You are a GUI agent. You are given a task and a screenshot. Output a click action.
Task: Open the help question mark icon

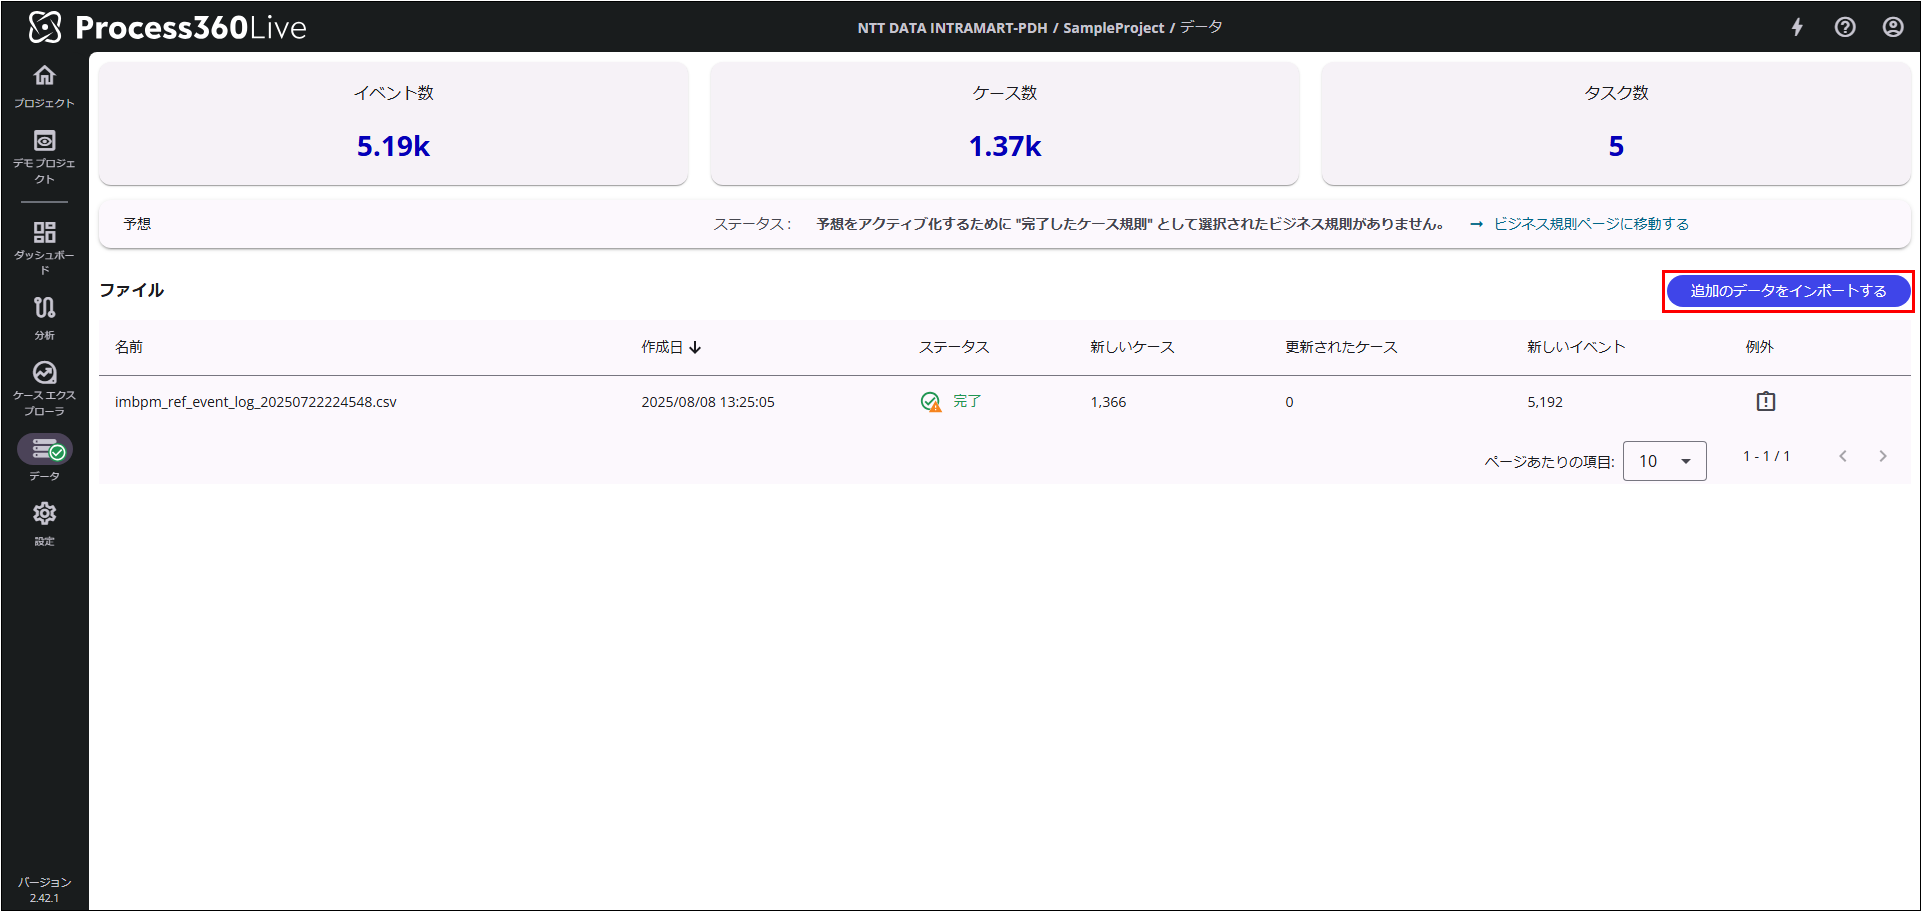(1845, 27)
